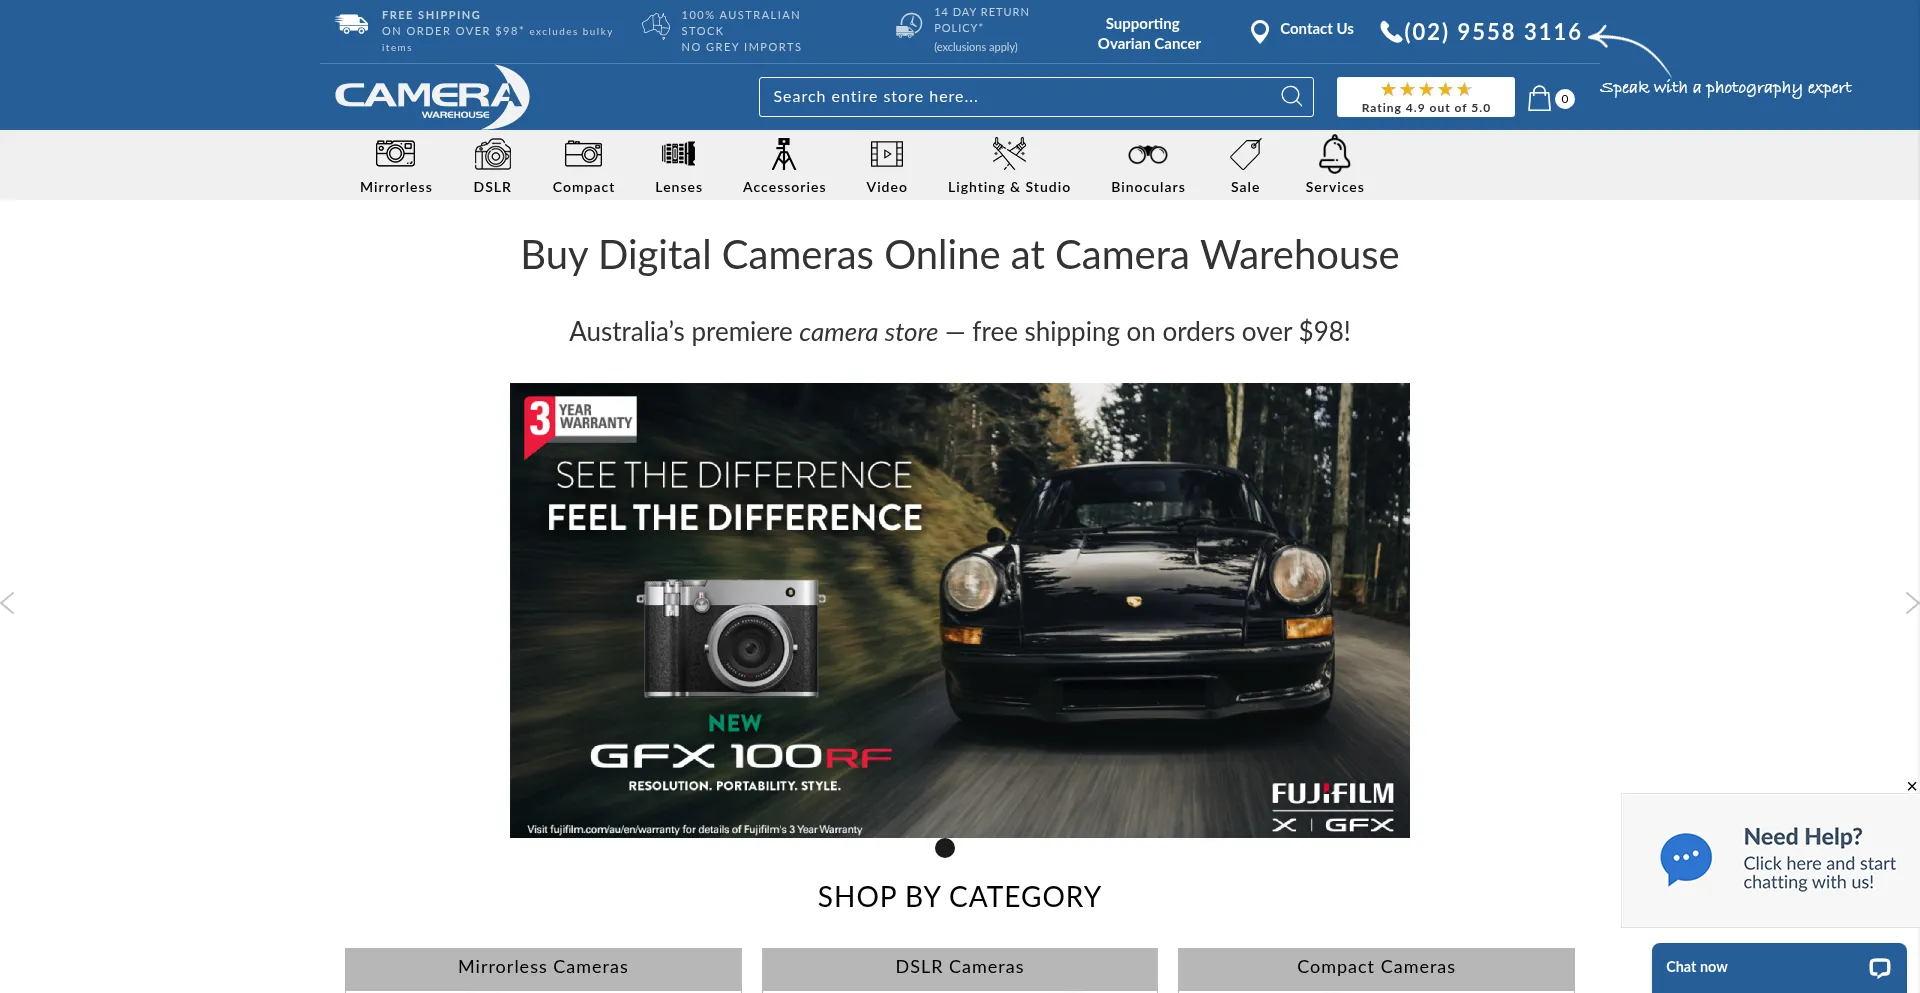The height and width of the screenshot is (993, 1920).
Task: Advance the banner with the right arrow
Action: coord(1913,602)
